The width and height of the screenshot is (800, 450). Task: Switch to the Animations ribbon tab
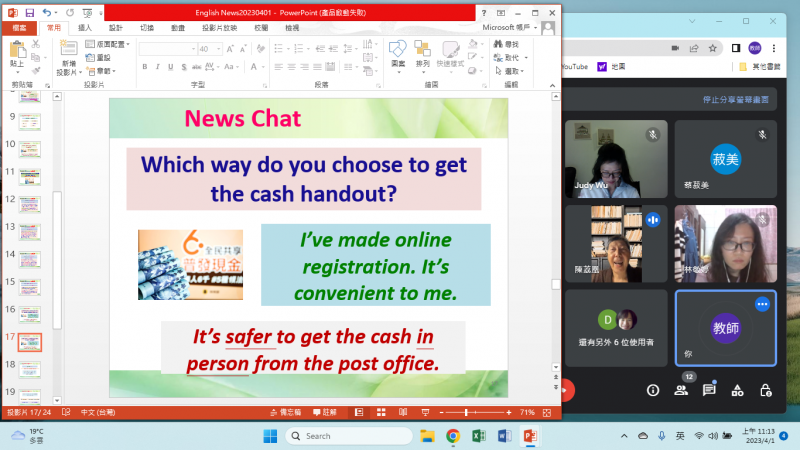(178, 28)
